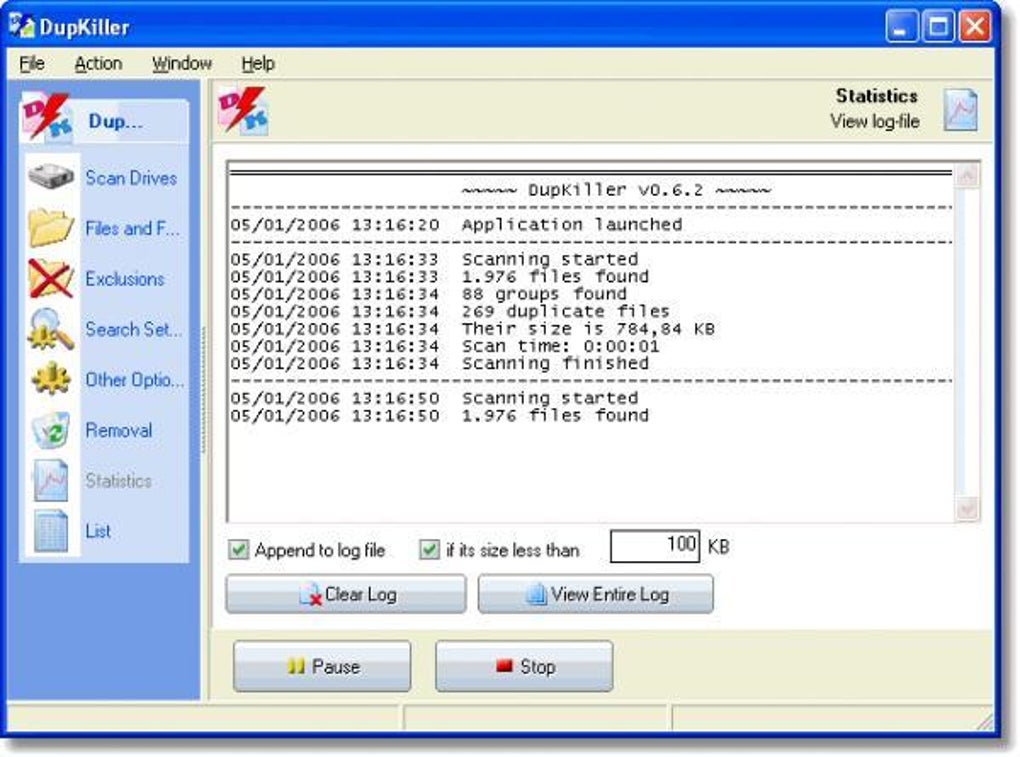
Task: Select the Scan Drives icon
Action: (48, 177)
